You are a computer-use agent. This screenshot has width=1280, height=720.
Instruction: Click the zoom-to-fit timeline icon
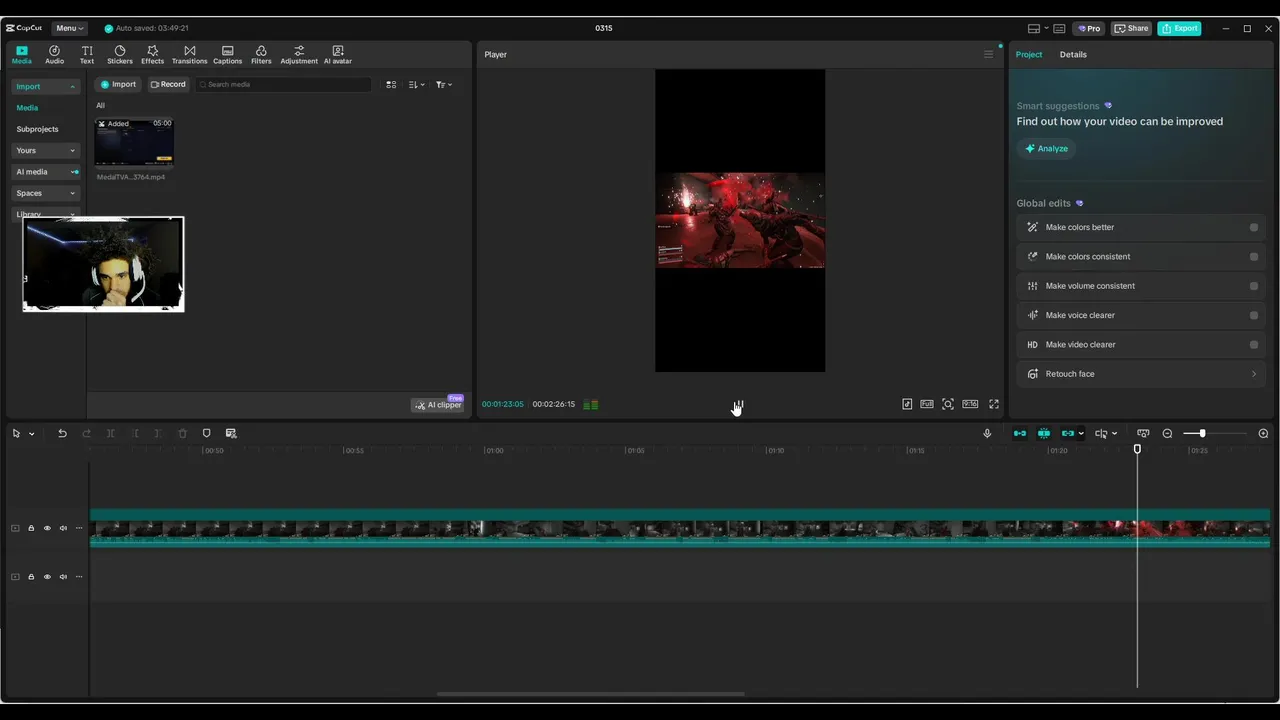(x=1143, y=433)
